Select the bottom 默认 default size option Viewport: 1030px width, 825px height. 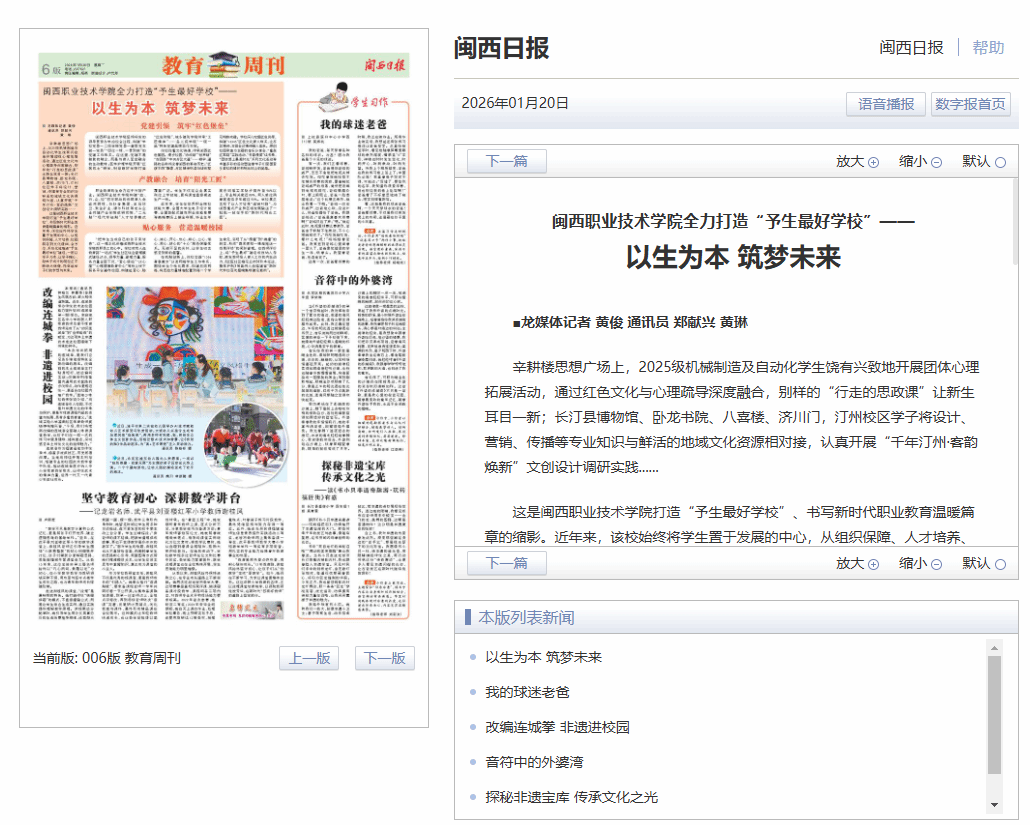click(1000, 564)
